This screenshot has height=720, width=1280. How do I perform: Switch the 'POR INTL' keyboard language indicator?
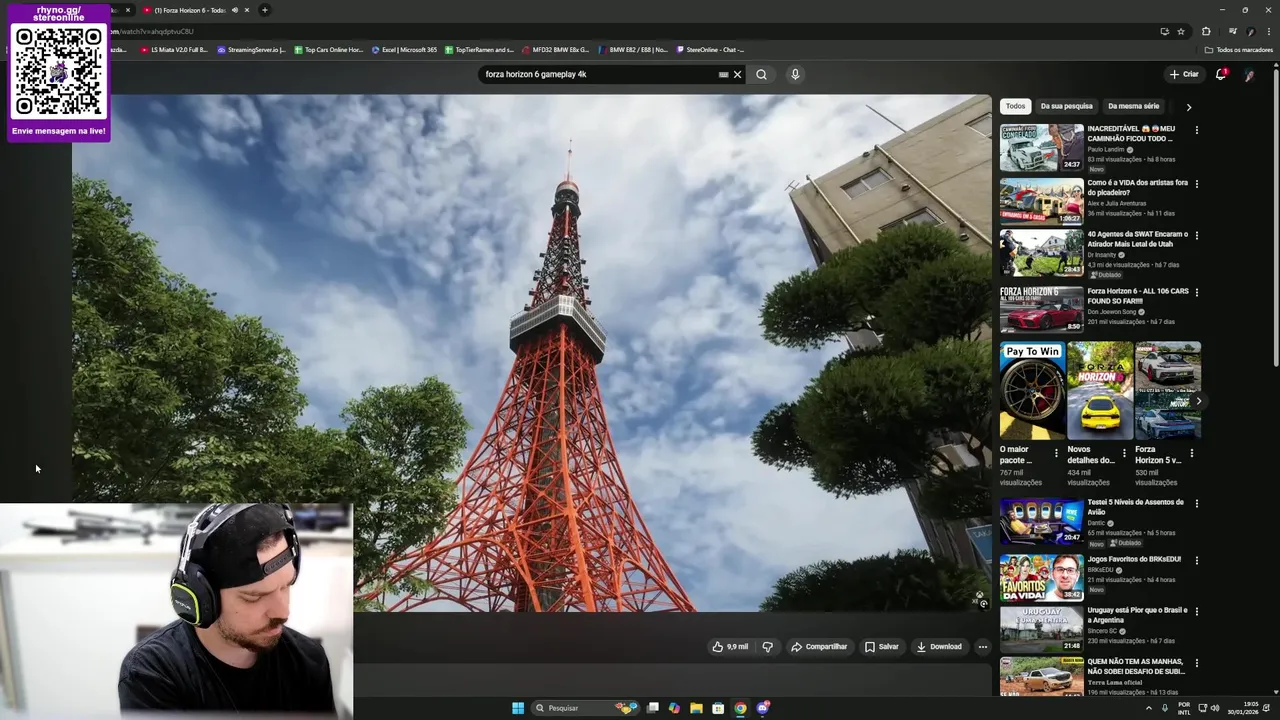[x=1184, y=708]
